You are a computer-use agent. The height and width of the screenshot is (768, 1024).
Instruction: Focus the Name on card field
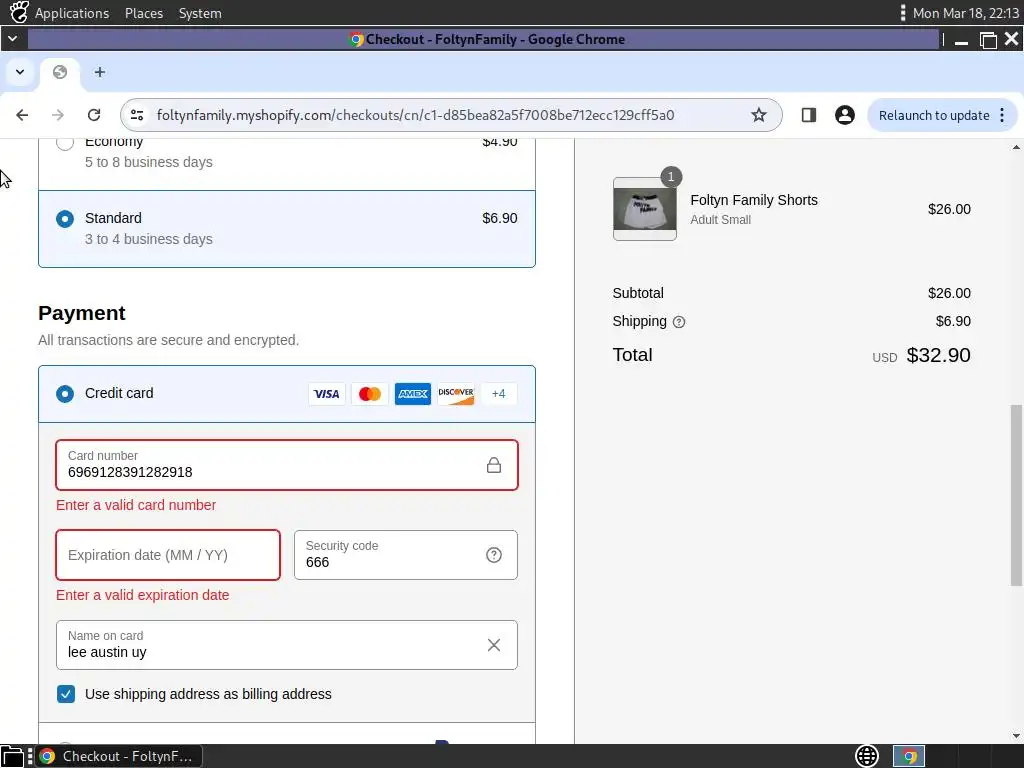click(x=287, y=645)
